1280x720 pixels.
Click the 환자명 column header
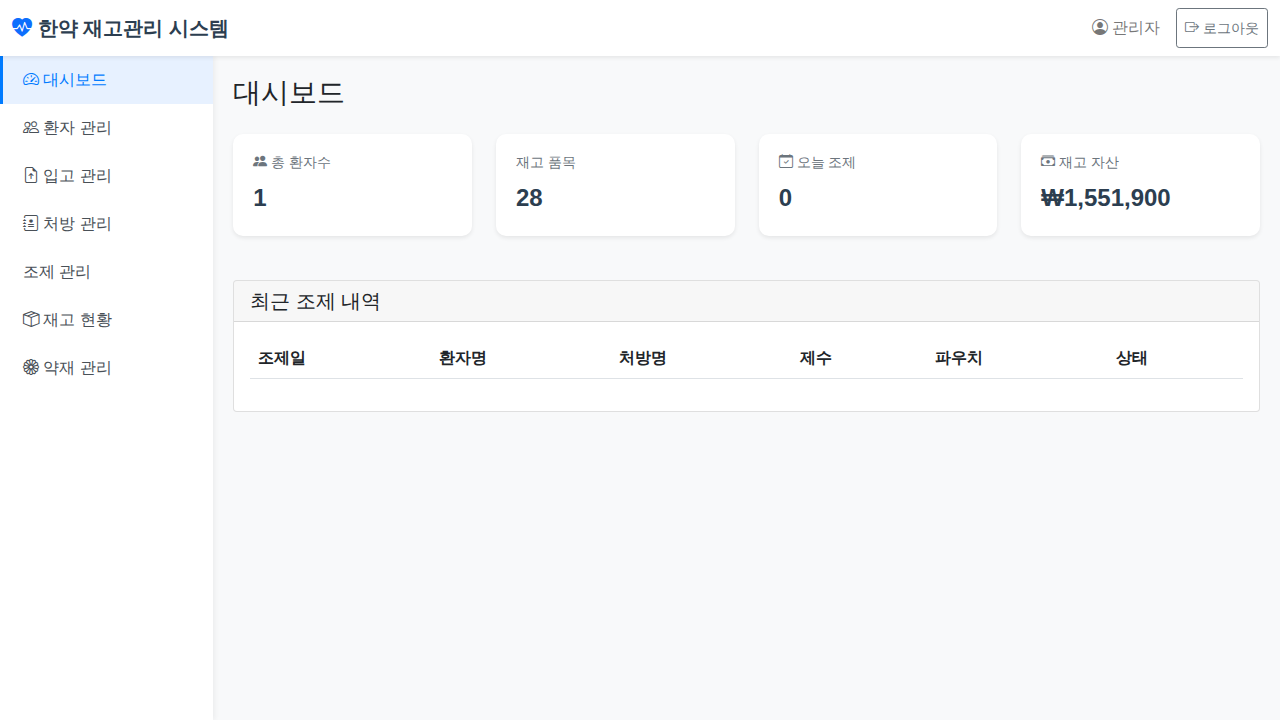coord(463,358)
